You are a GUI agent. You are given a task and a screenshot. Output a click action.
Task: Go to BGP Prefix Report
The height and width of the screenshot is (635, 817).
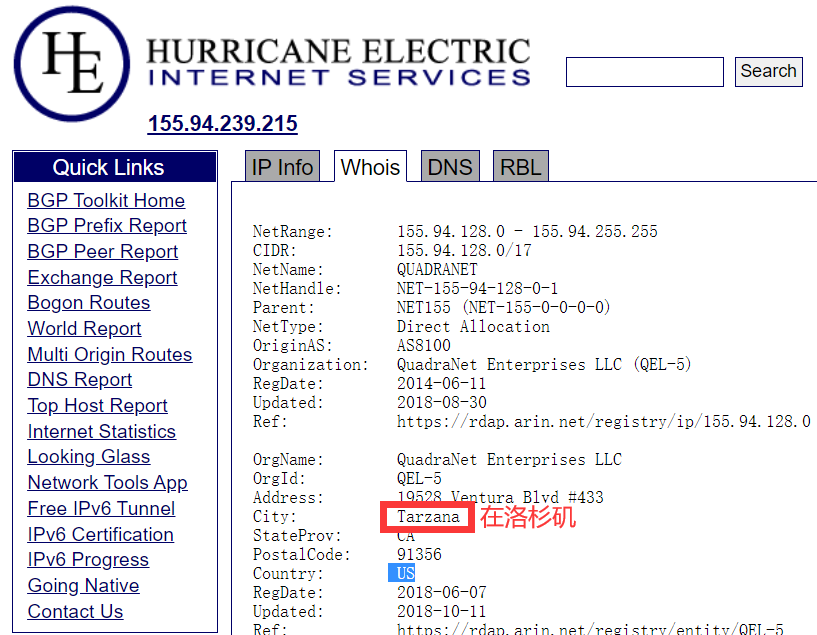point(107,226)
